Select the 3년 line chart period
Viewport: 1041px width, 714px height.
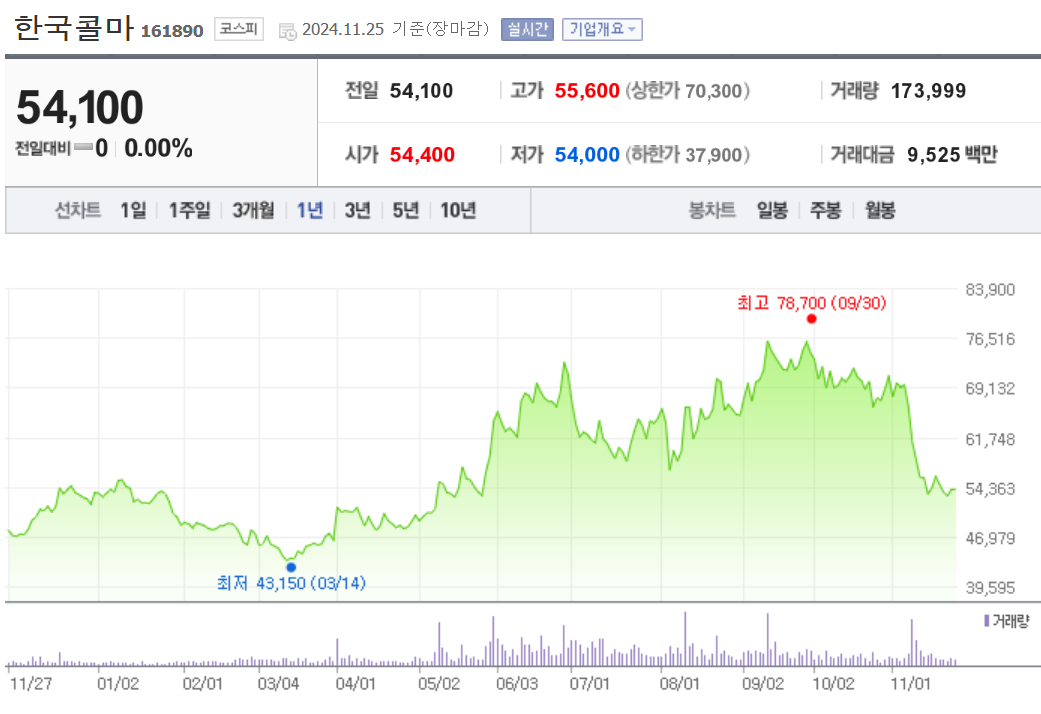click(x=357, y=211)
